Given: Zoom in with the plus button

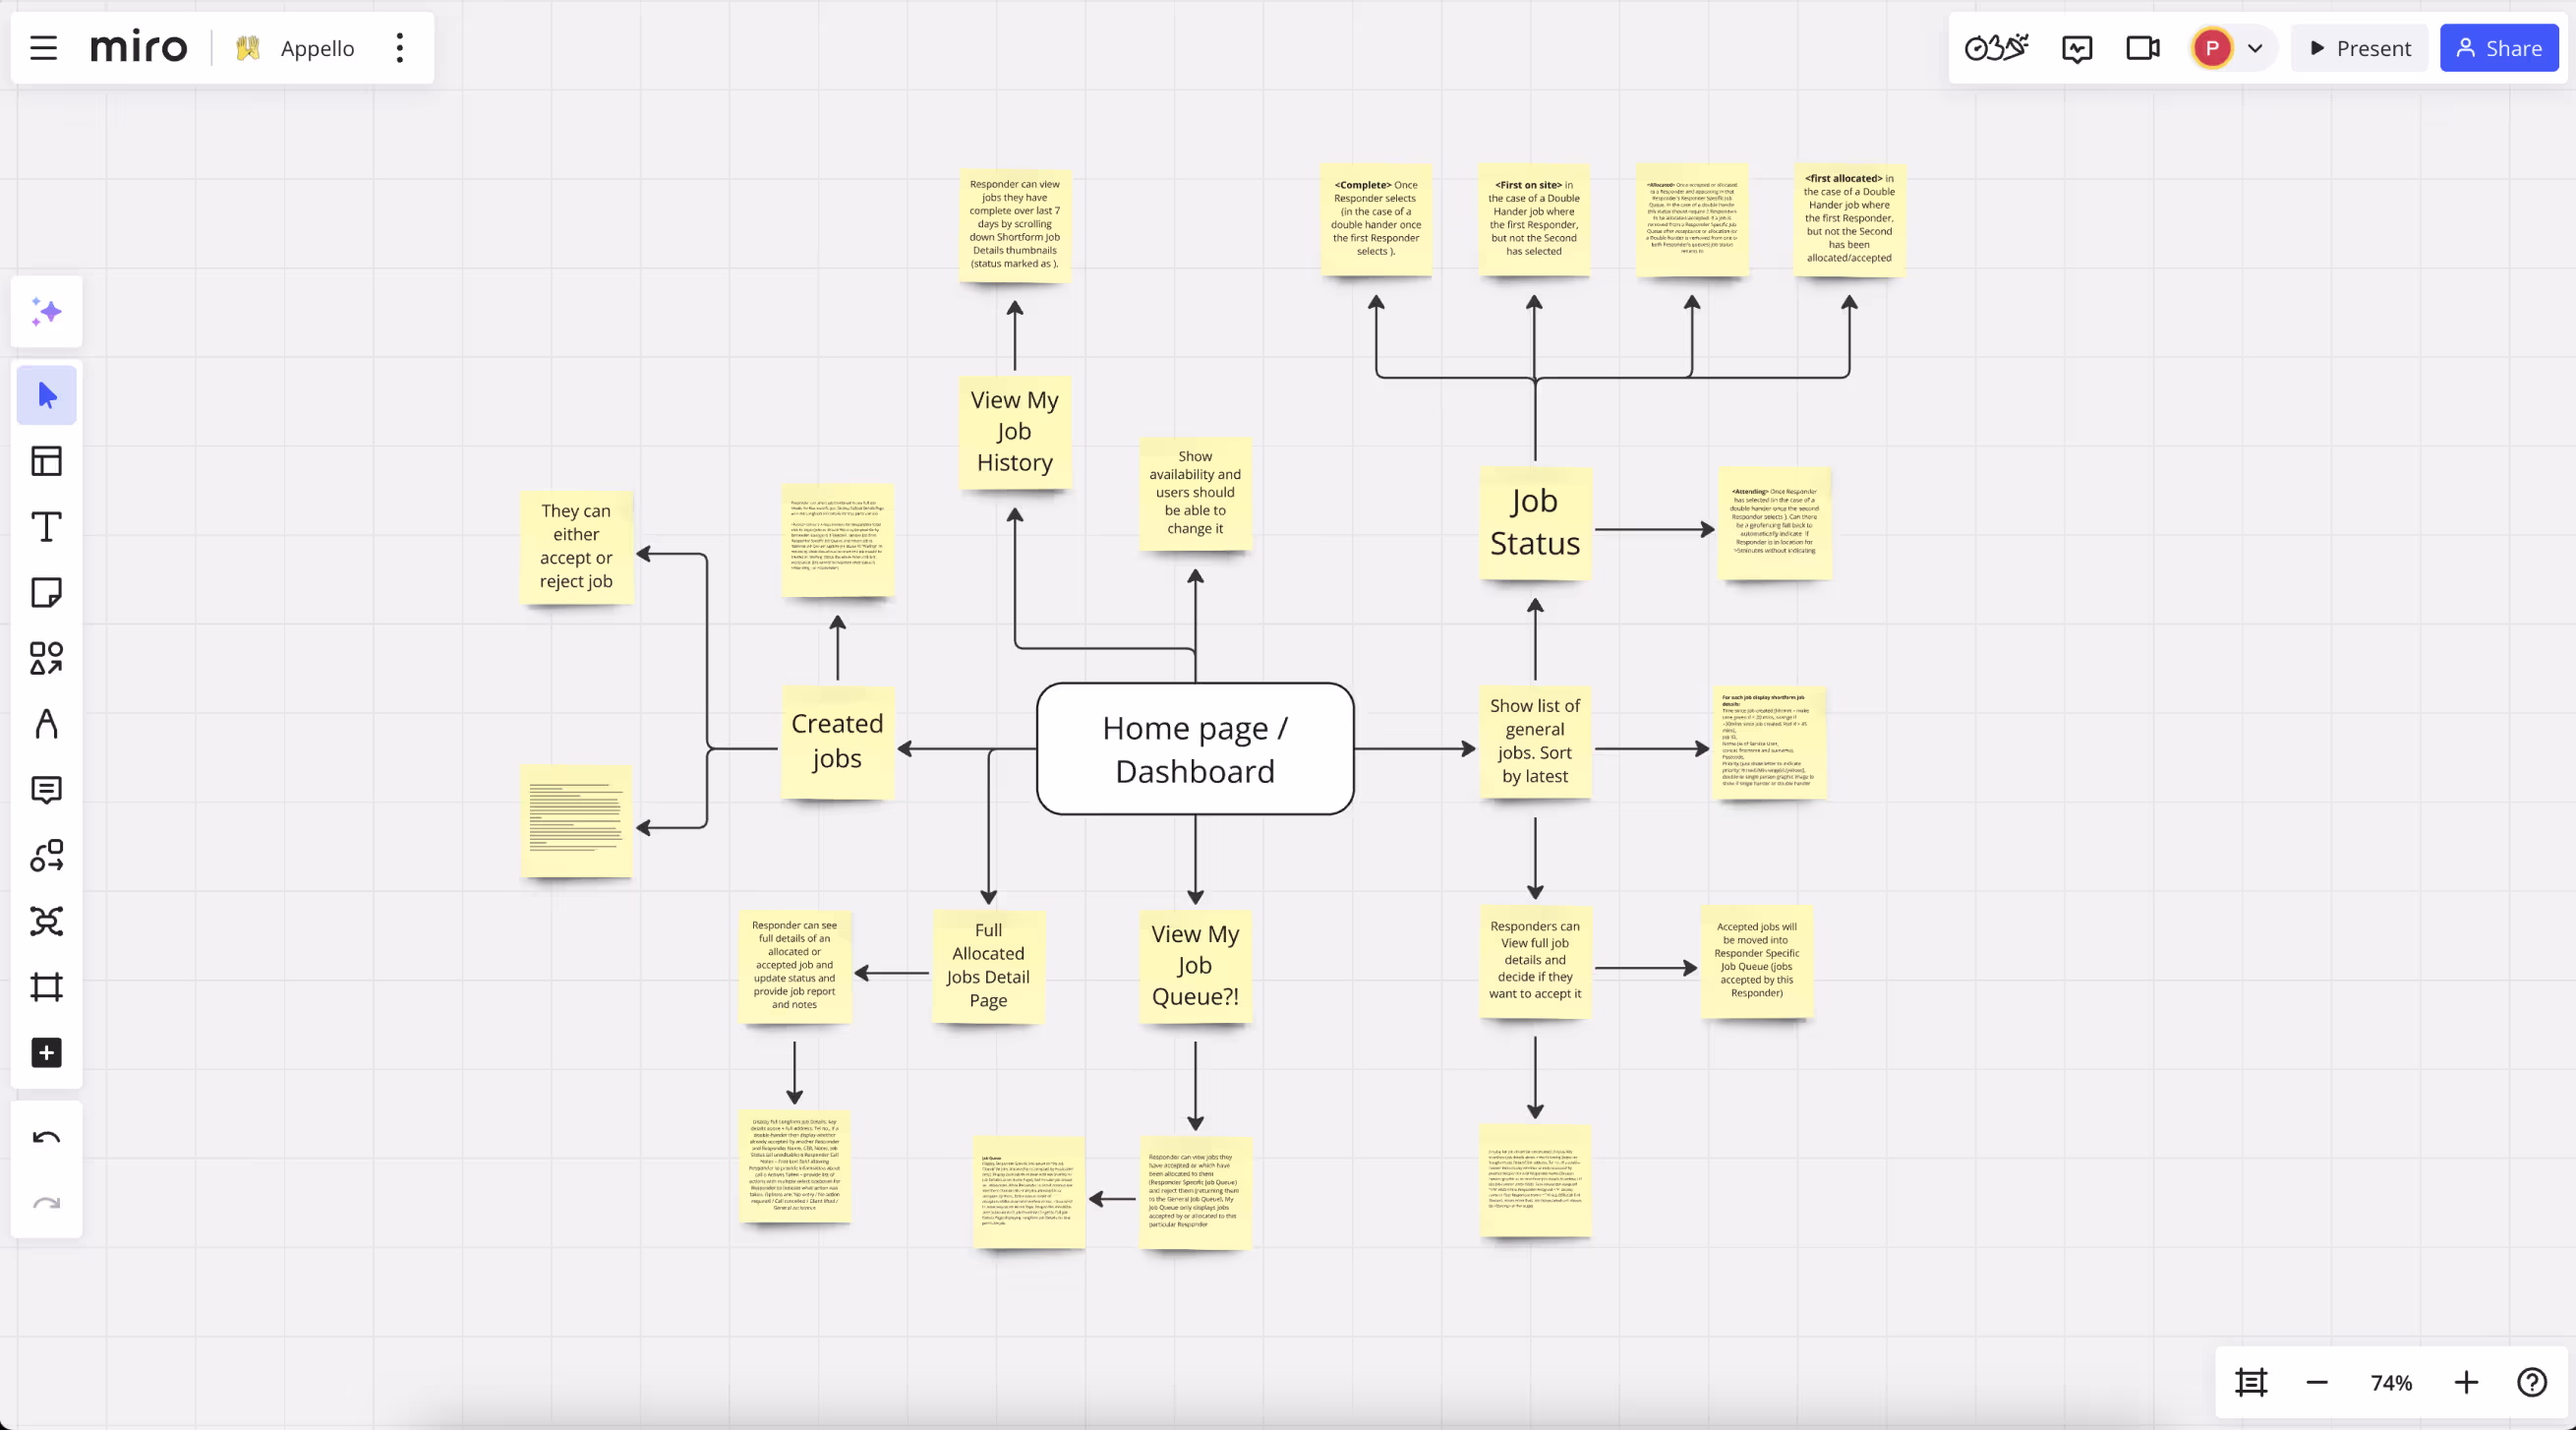Looking at the screenshot, I should [2466, 1383].
